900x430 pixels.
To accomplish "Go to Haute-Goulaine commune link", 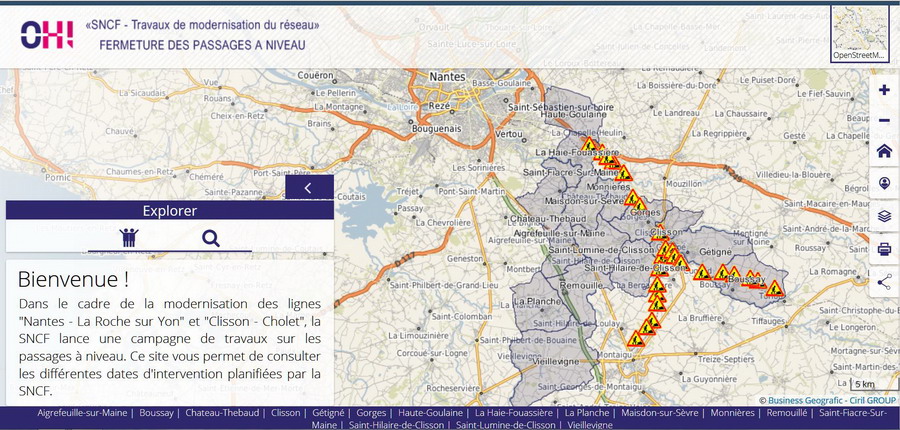I will [x=431, y=412].
